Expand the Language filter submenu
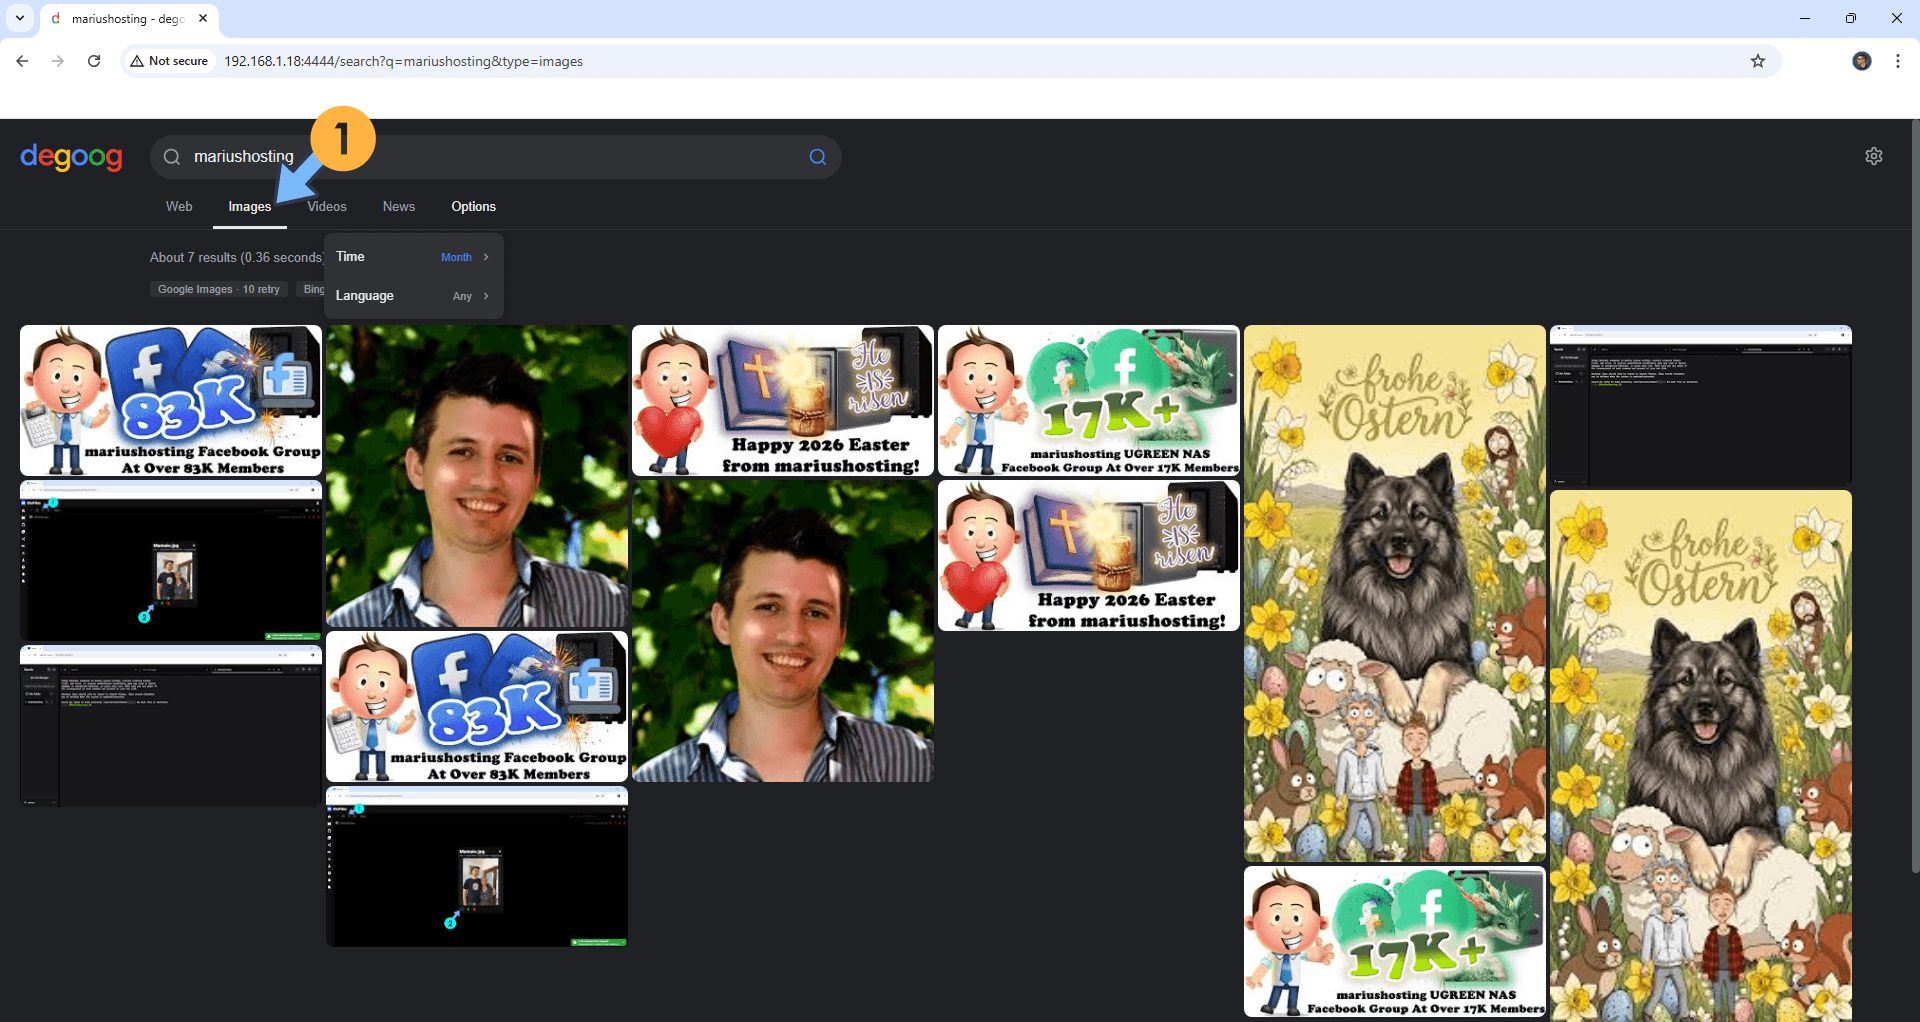This screenshot has height=1022, width=1920. pyautogui.click(x=413, y=296)
